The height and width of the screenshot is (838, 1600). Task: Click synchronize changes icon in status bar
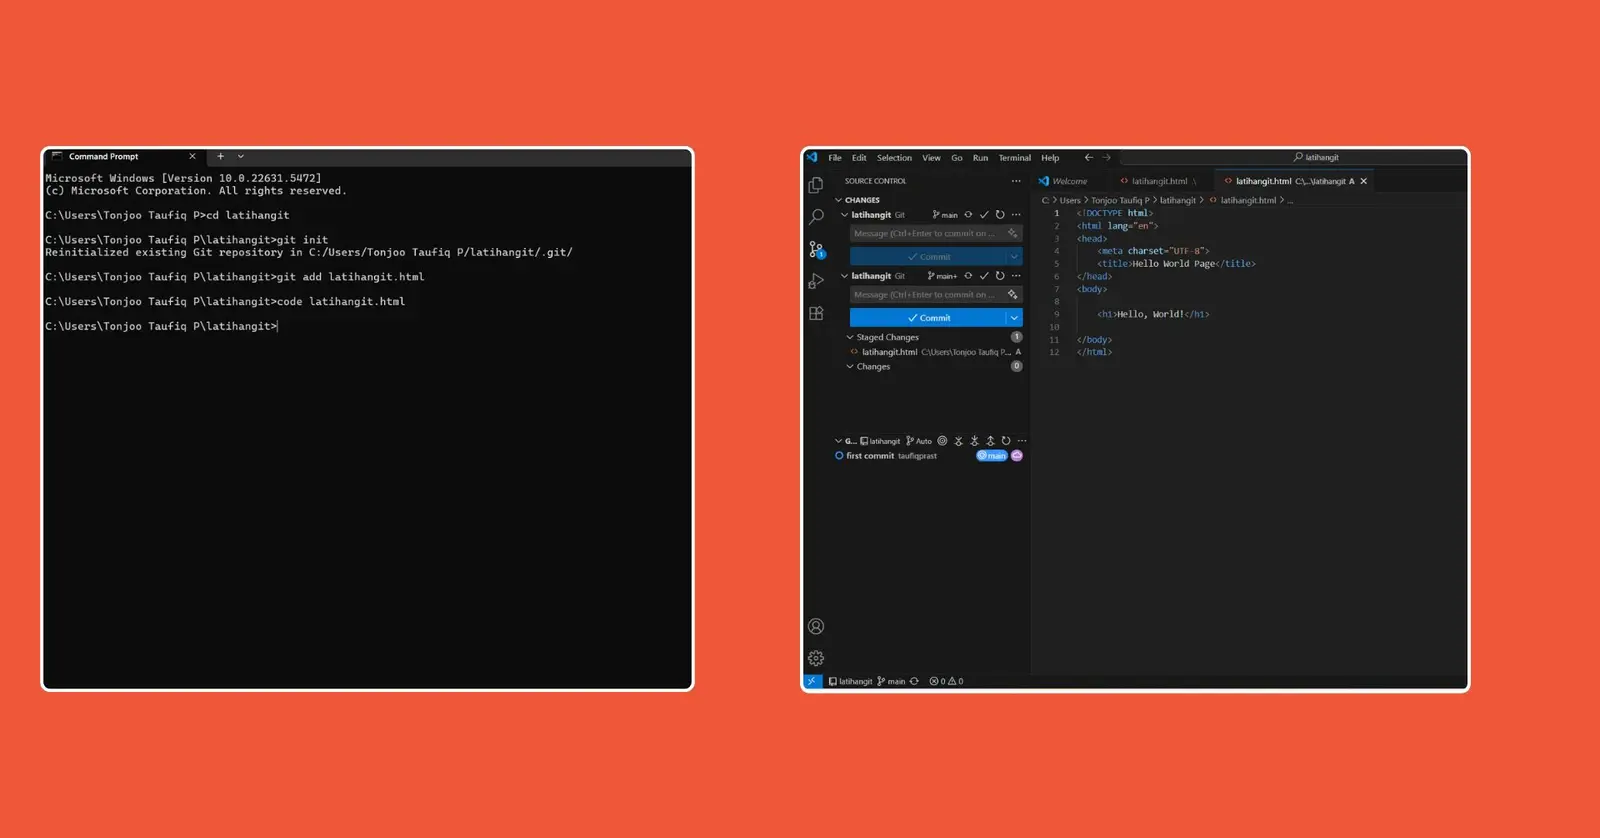[x=914, y=681]
